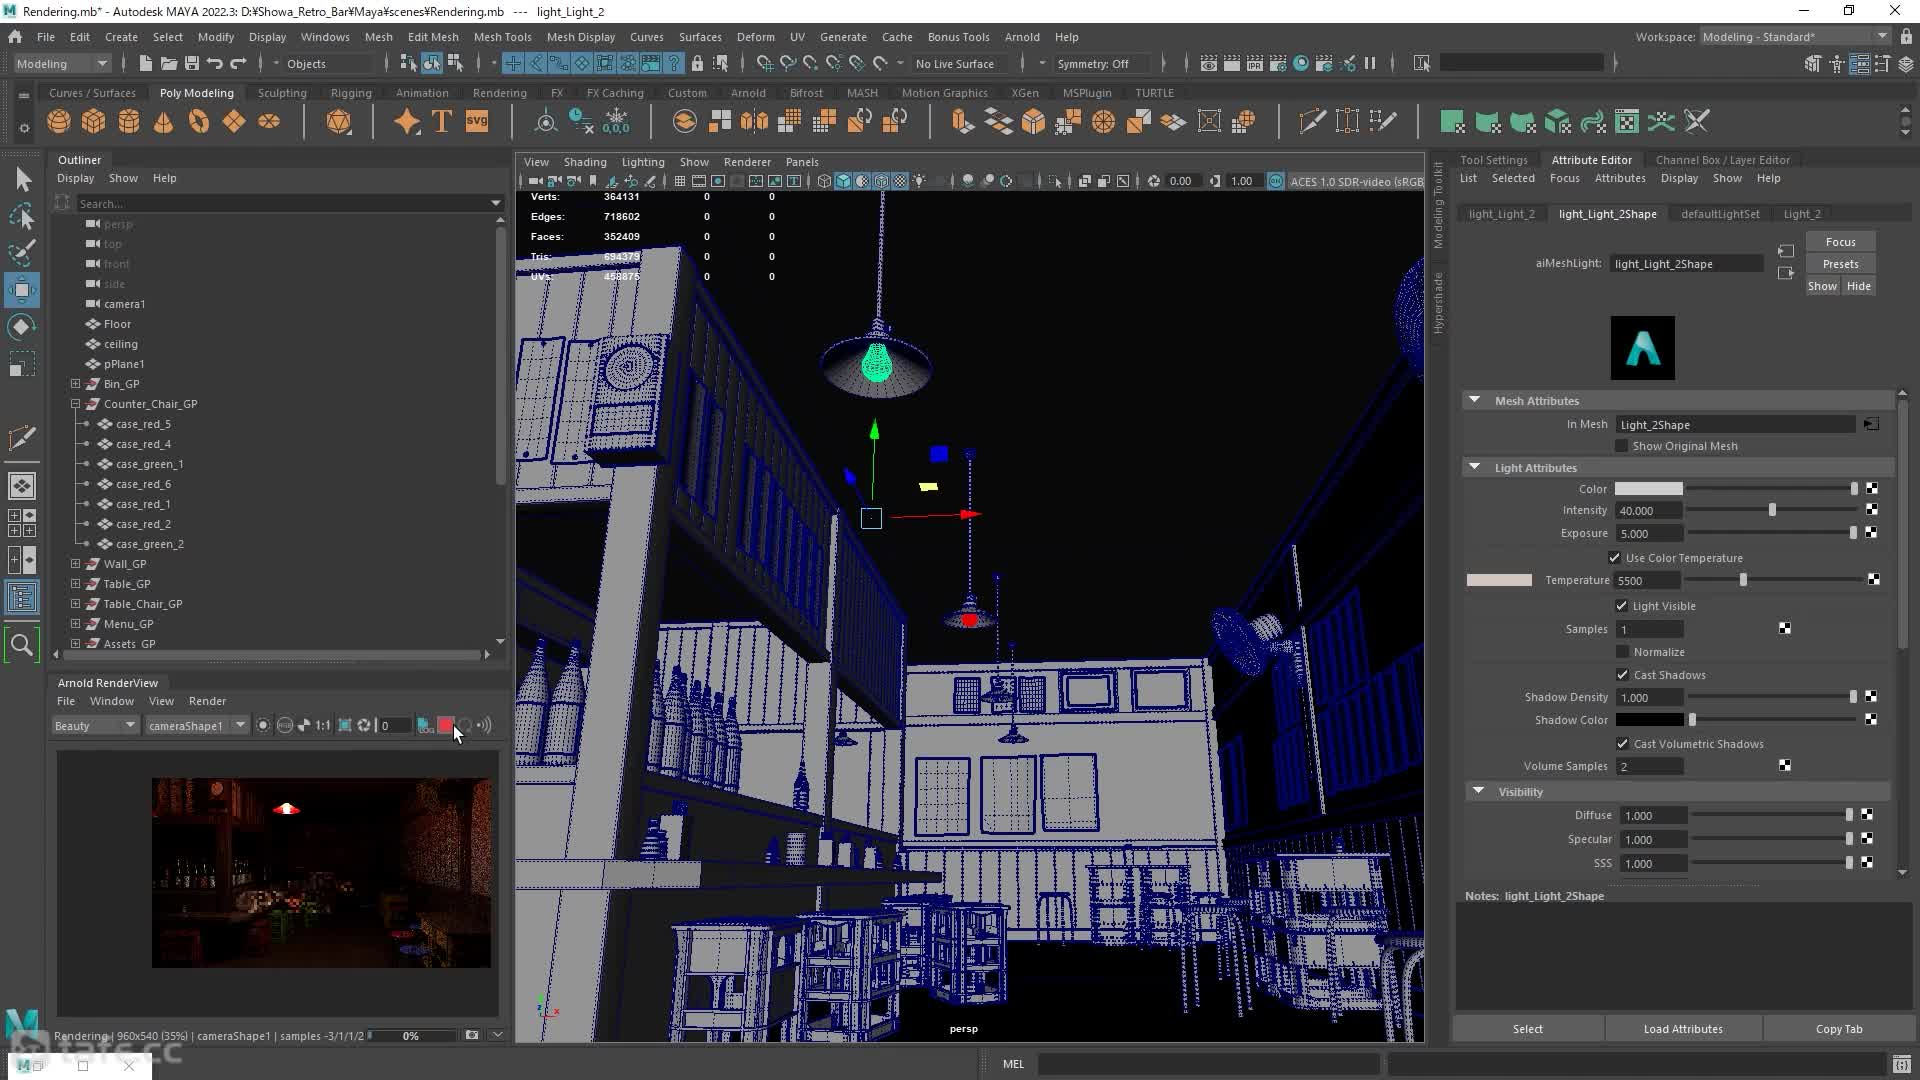Toggle Cast Volumetric Shadows checkbox
This screenshot has height=1080, width=1920.
1622,744
